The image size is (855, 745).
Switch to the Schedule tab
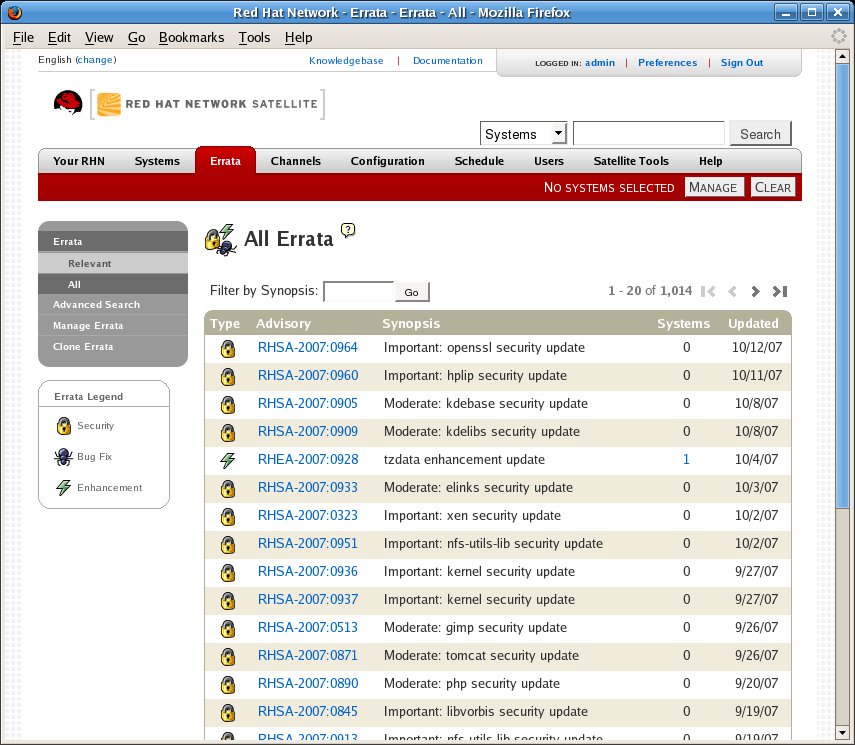(x=479, y=161)
